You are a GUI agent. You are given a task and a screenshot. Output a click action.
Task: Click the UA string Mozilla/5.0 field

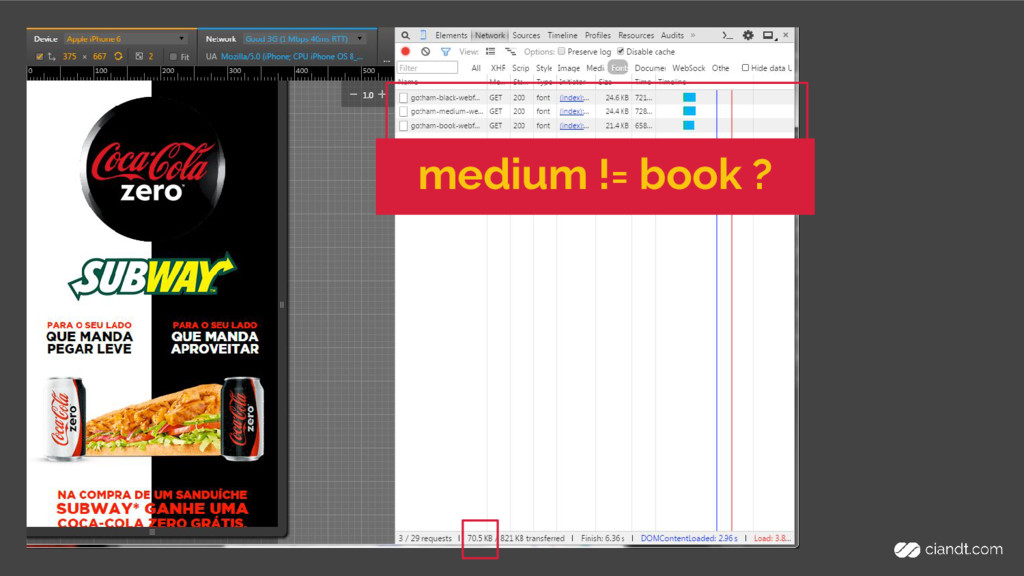tap(291, 57)
